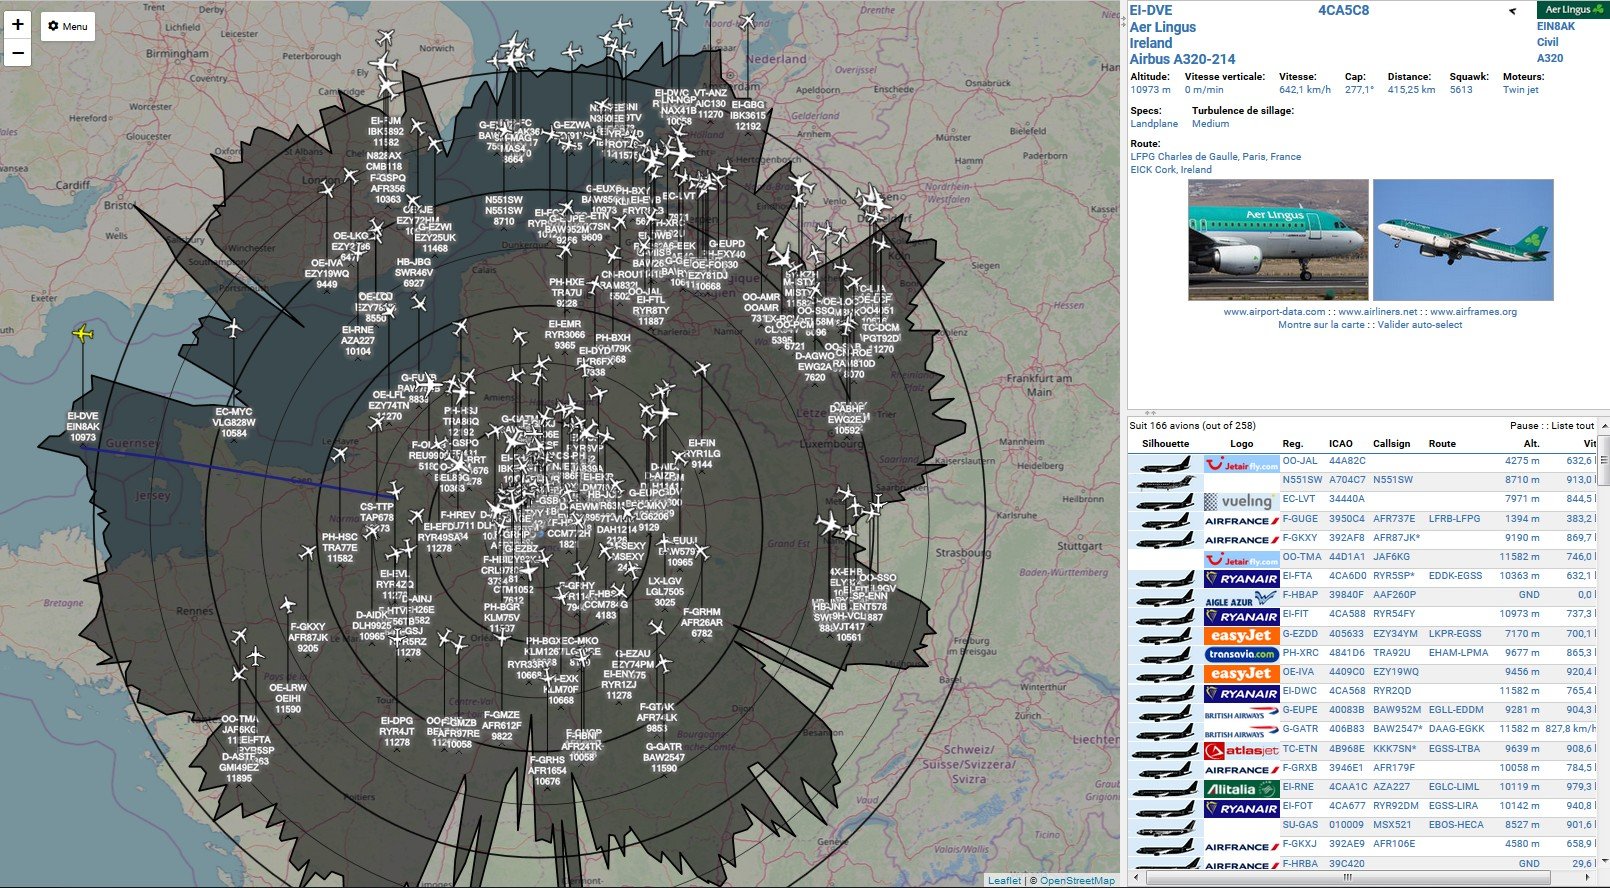Zoom out the map with minus button

click(x=17, y=52)
